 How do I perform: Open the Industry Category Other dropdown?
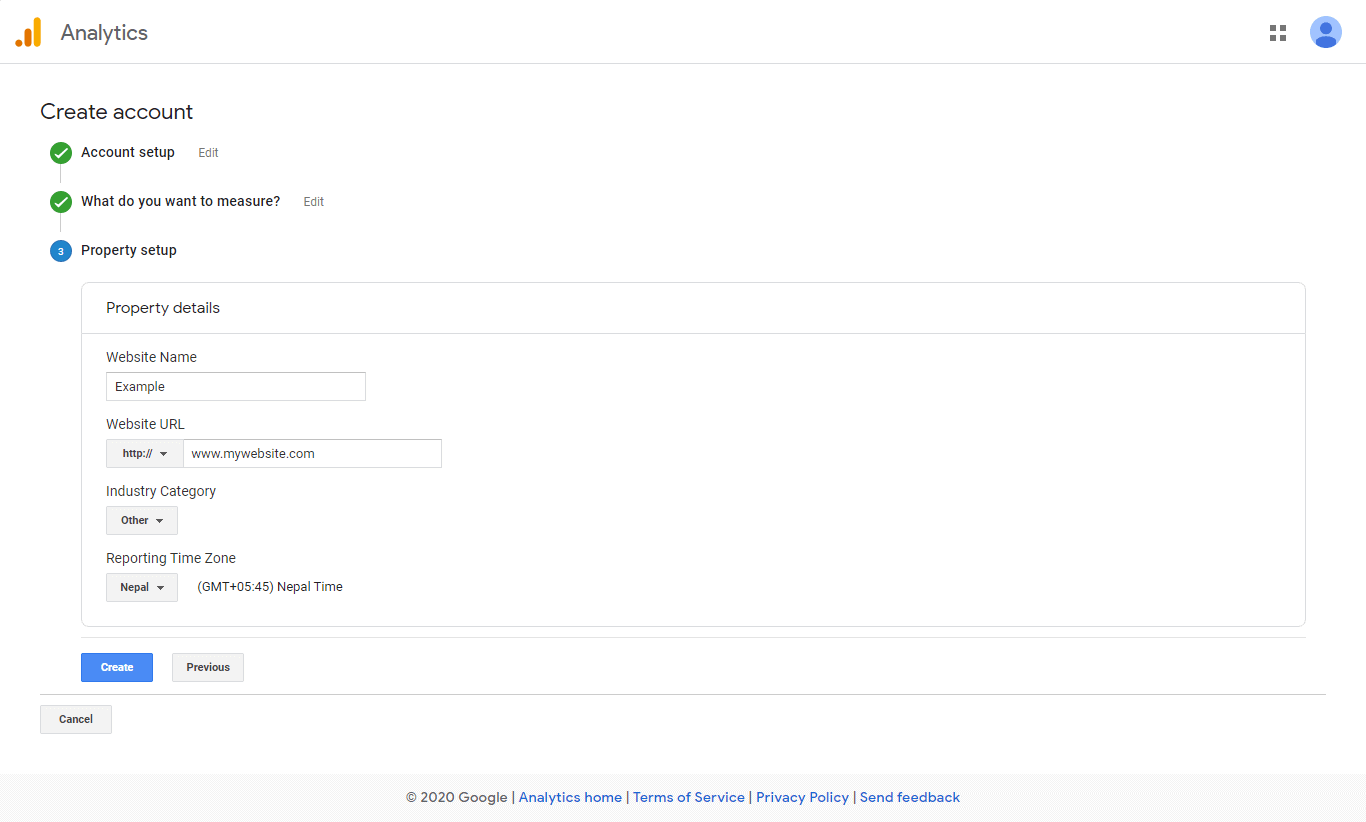click(142, 520)
